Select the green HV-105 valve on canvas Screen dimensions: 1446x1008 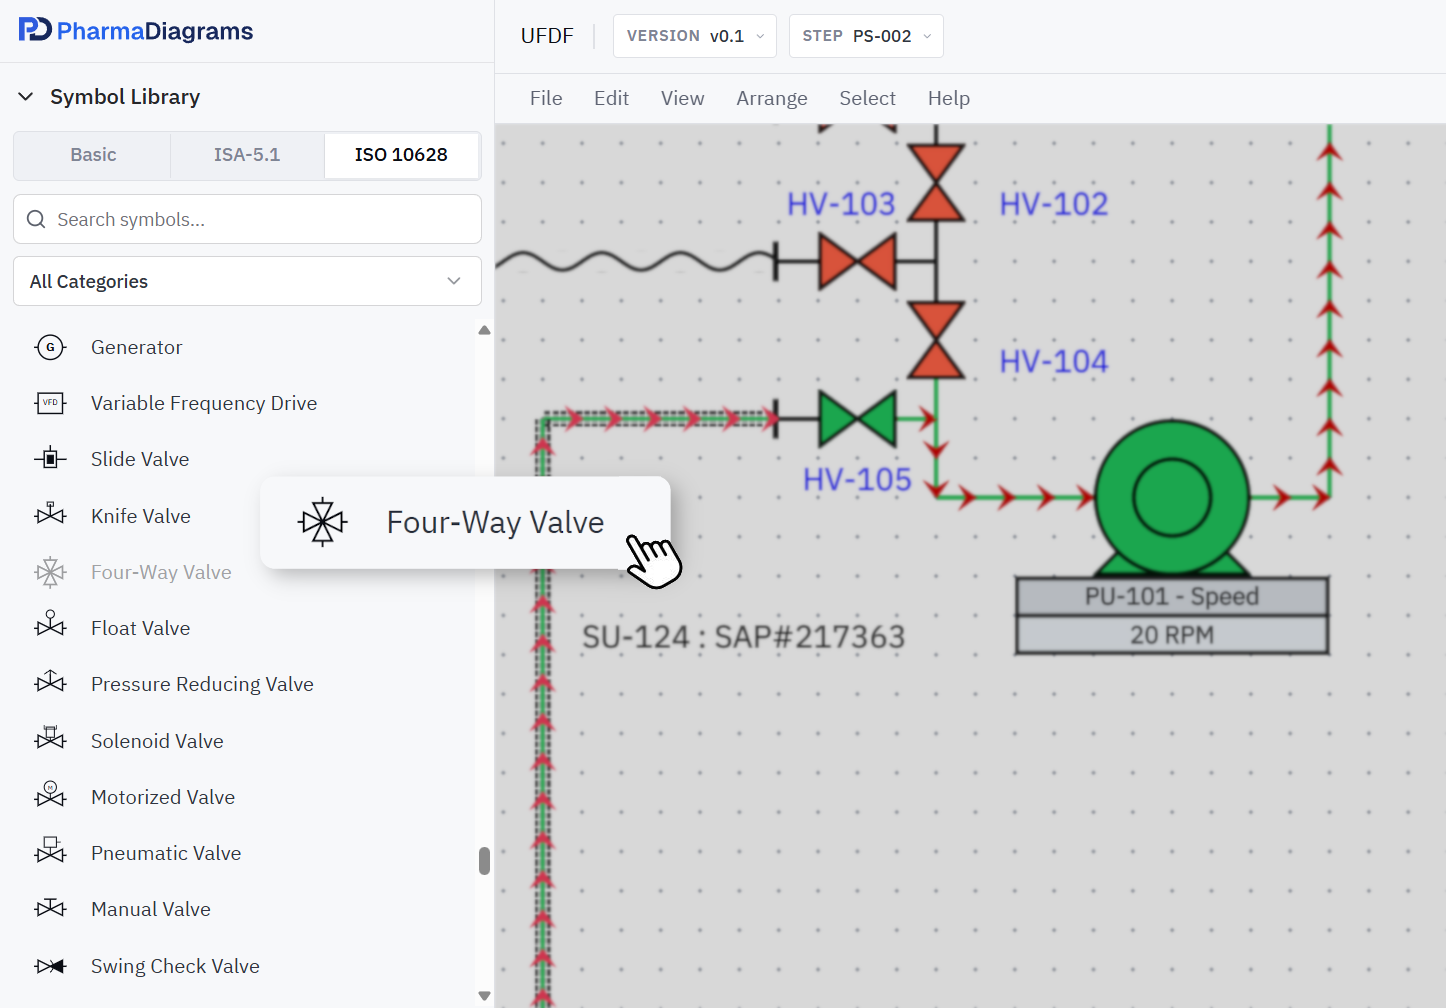pos(857,419)
